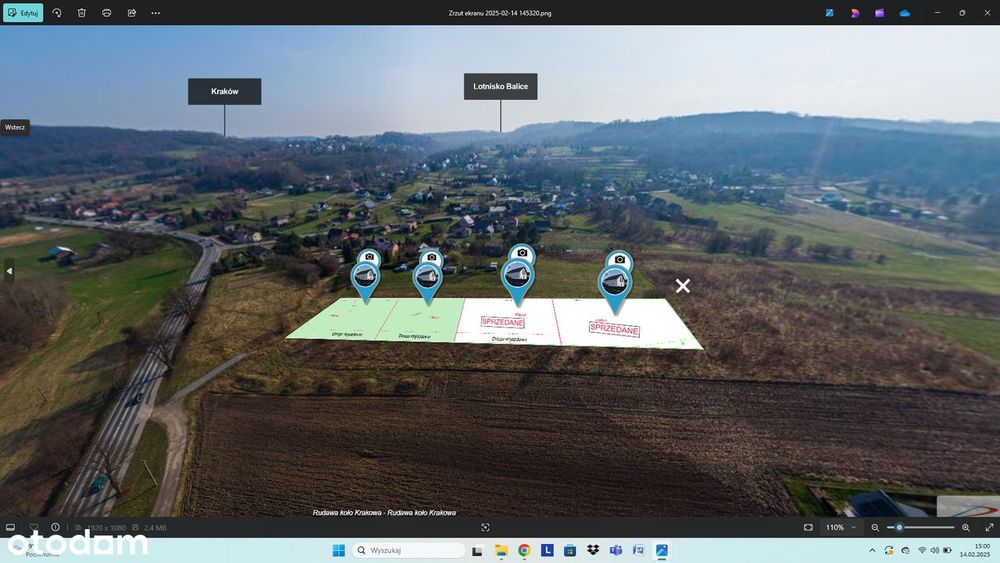The height and width of the screenshot is (563, 1000).
Task: Click the scan/visual search icon in bottom bar
Action: pyautogui.click(x=485, y=527)
